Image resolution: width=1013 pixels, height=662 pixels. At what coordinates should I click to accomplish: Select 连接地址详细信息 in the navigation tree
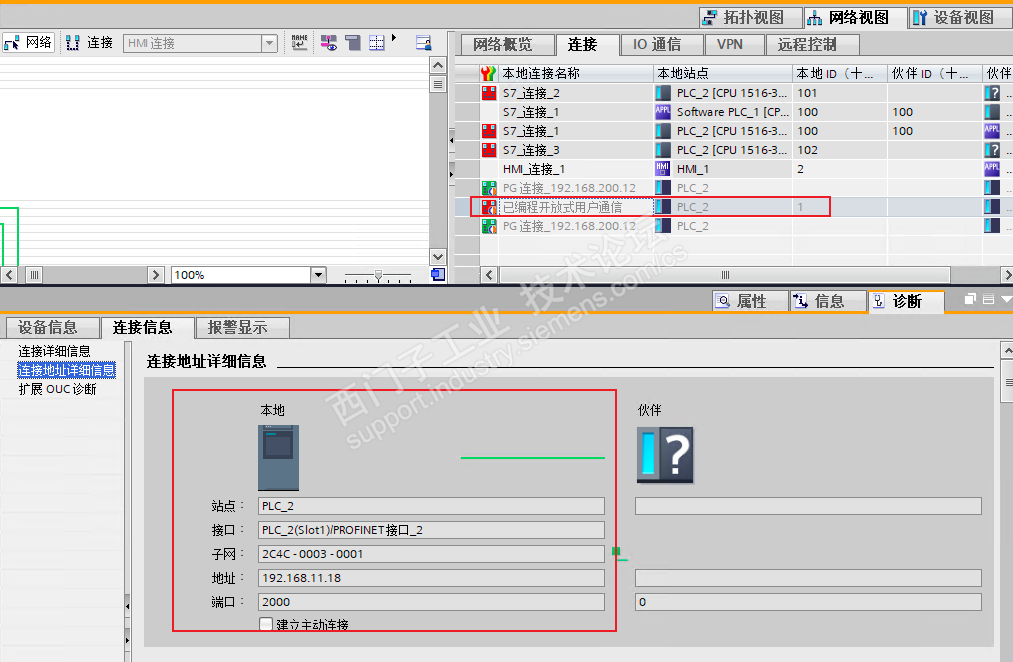[x=67, y=370]
